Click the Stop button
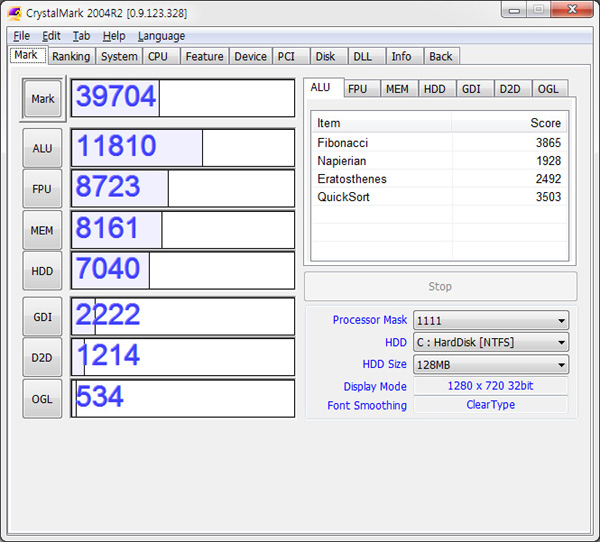The width and height of the screenshot is (600, 542). 440,286
